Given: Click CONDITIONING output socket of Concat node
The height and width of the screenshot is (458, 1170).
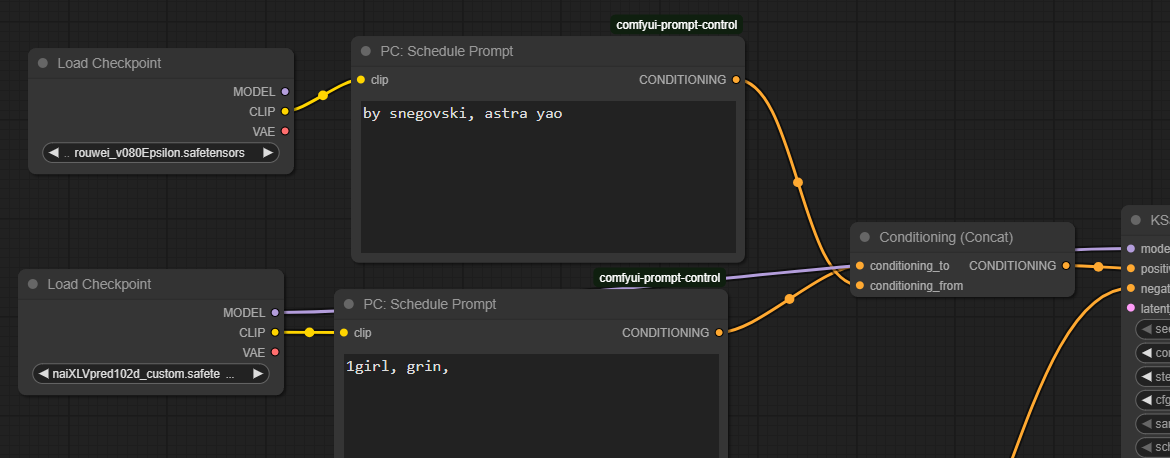Looking at the screenshot, I should 1066,266.
